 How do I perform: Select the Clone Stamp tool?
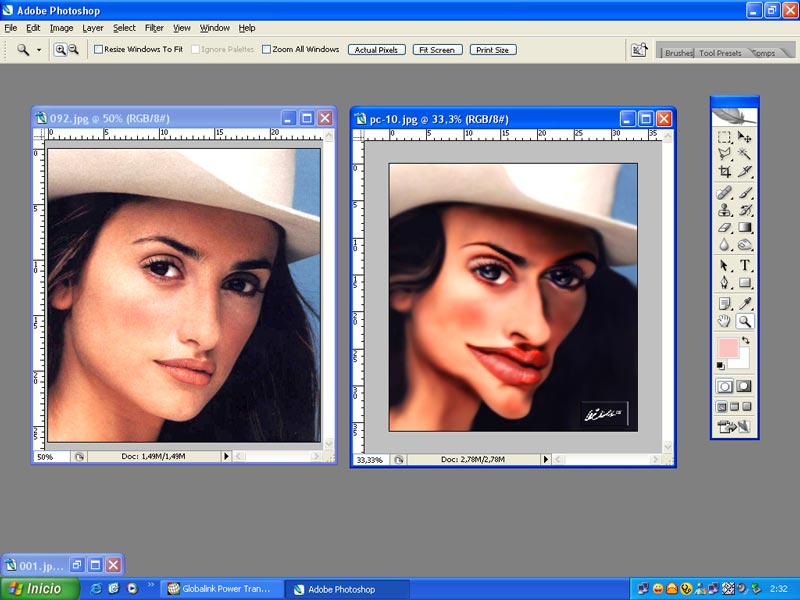click(725, 210)
